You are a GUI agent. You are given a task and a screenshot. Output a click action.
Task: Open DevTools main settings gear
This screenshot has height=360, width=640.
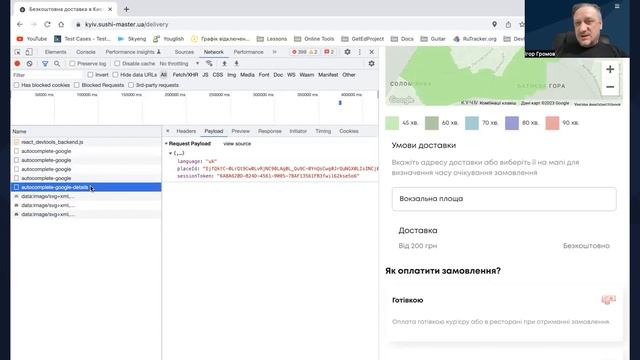click(347, 52)
